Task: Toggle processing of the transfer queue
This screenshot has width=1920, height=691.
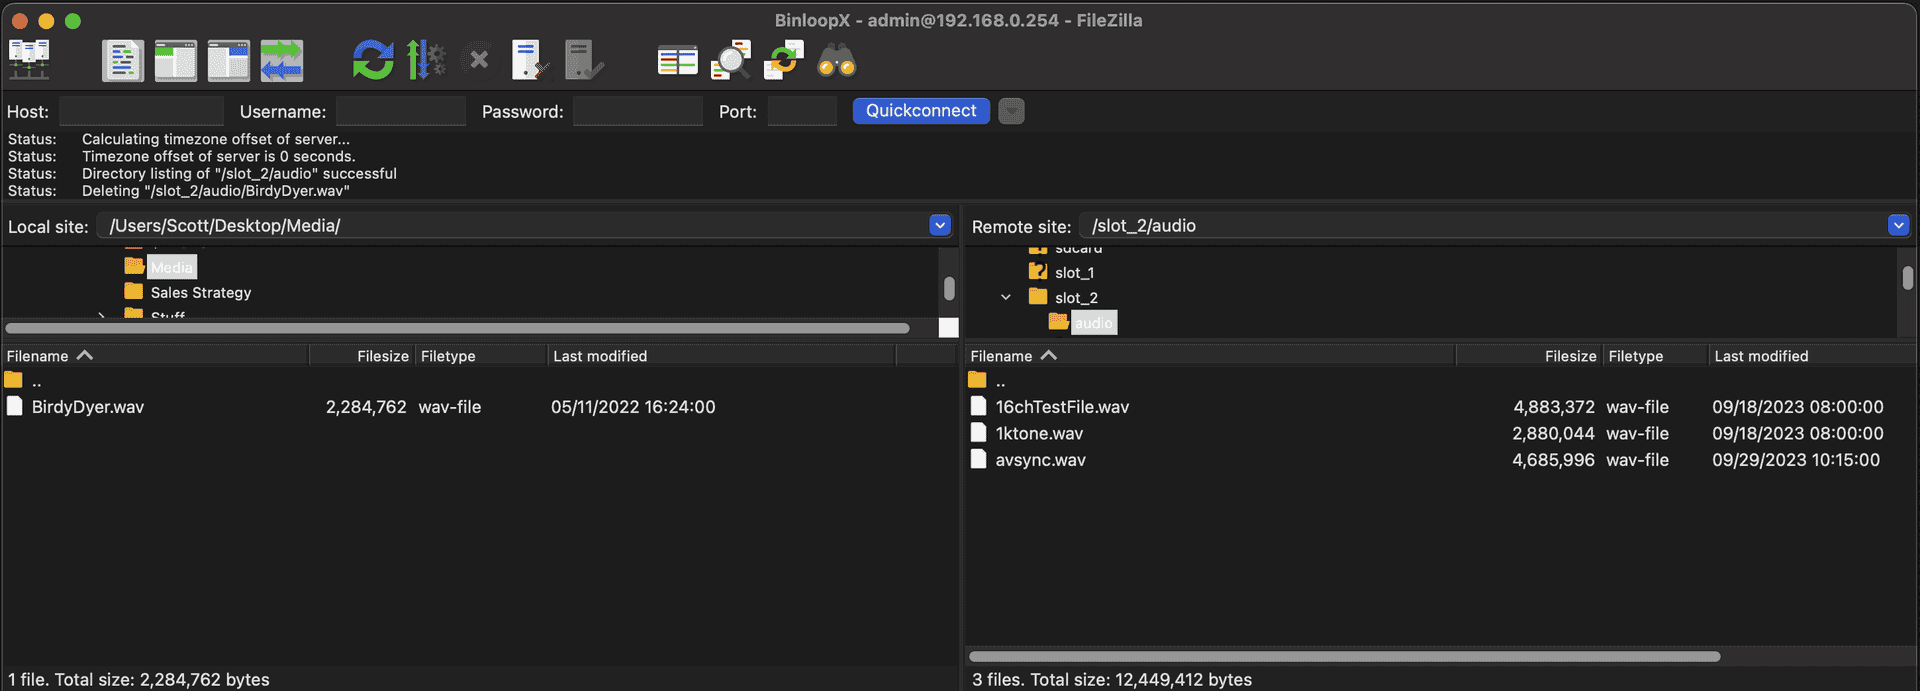Action: tap(426, 61)
